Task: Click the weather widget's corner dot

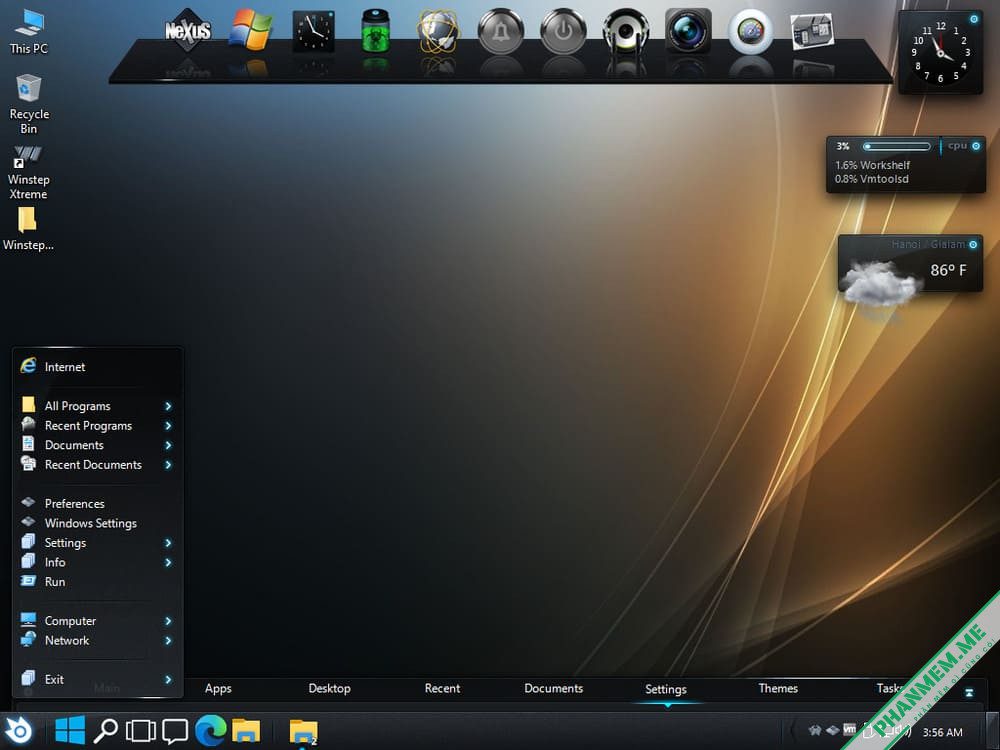Action: [973, 244]
